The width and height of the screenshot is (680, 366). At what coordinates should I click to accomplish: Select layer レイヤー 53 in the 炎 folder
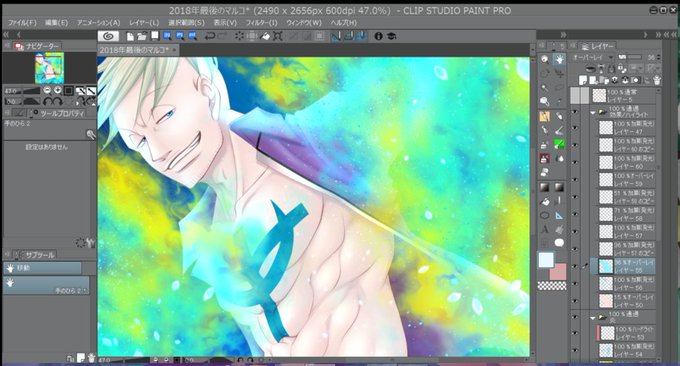tap(627, 333)
